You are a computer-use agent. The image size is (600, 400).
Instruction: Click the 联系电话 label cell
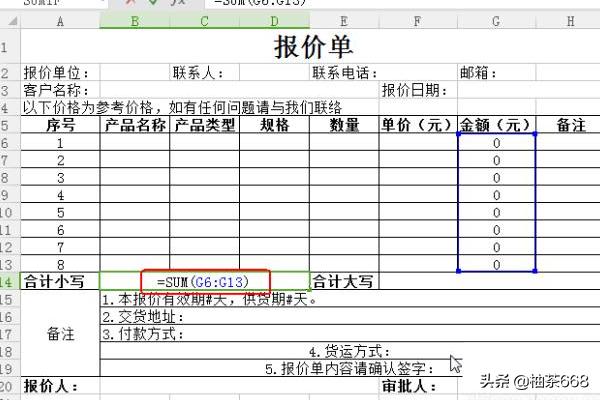point(343,73)
